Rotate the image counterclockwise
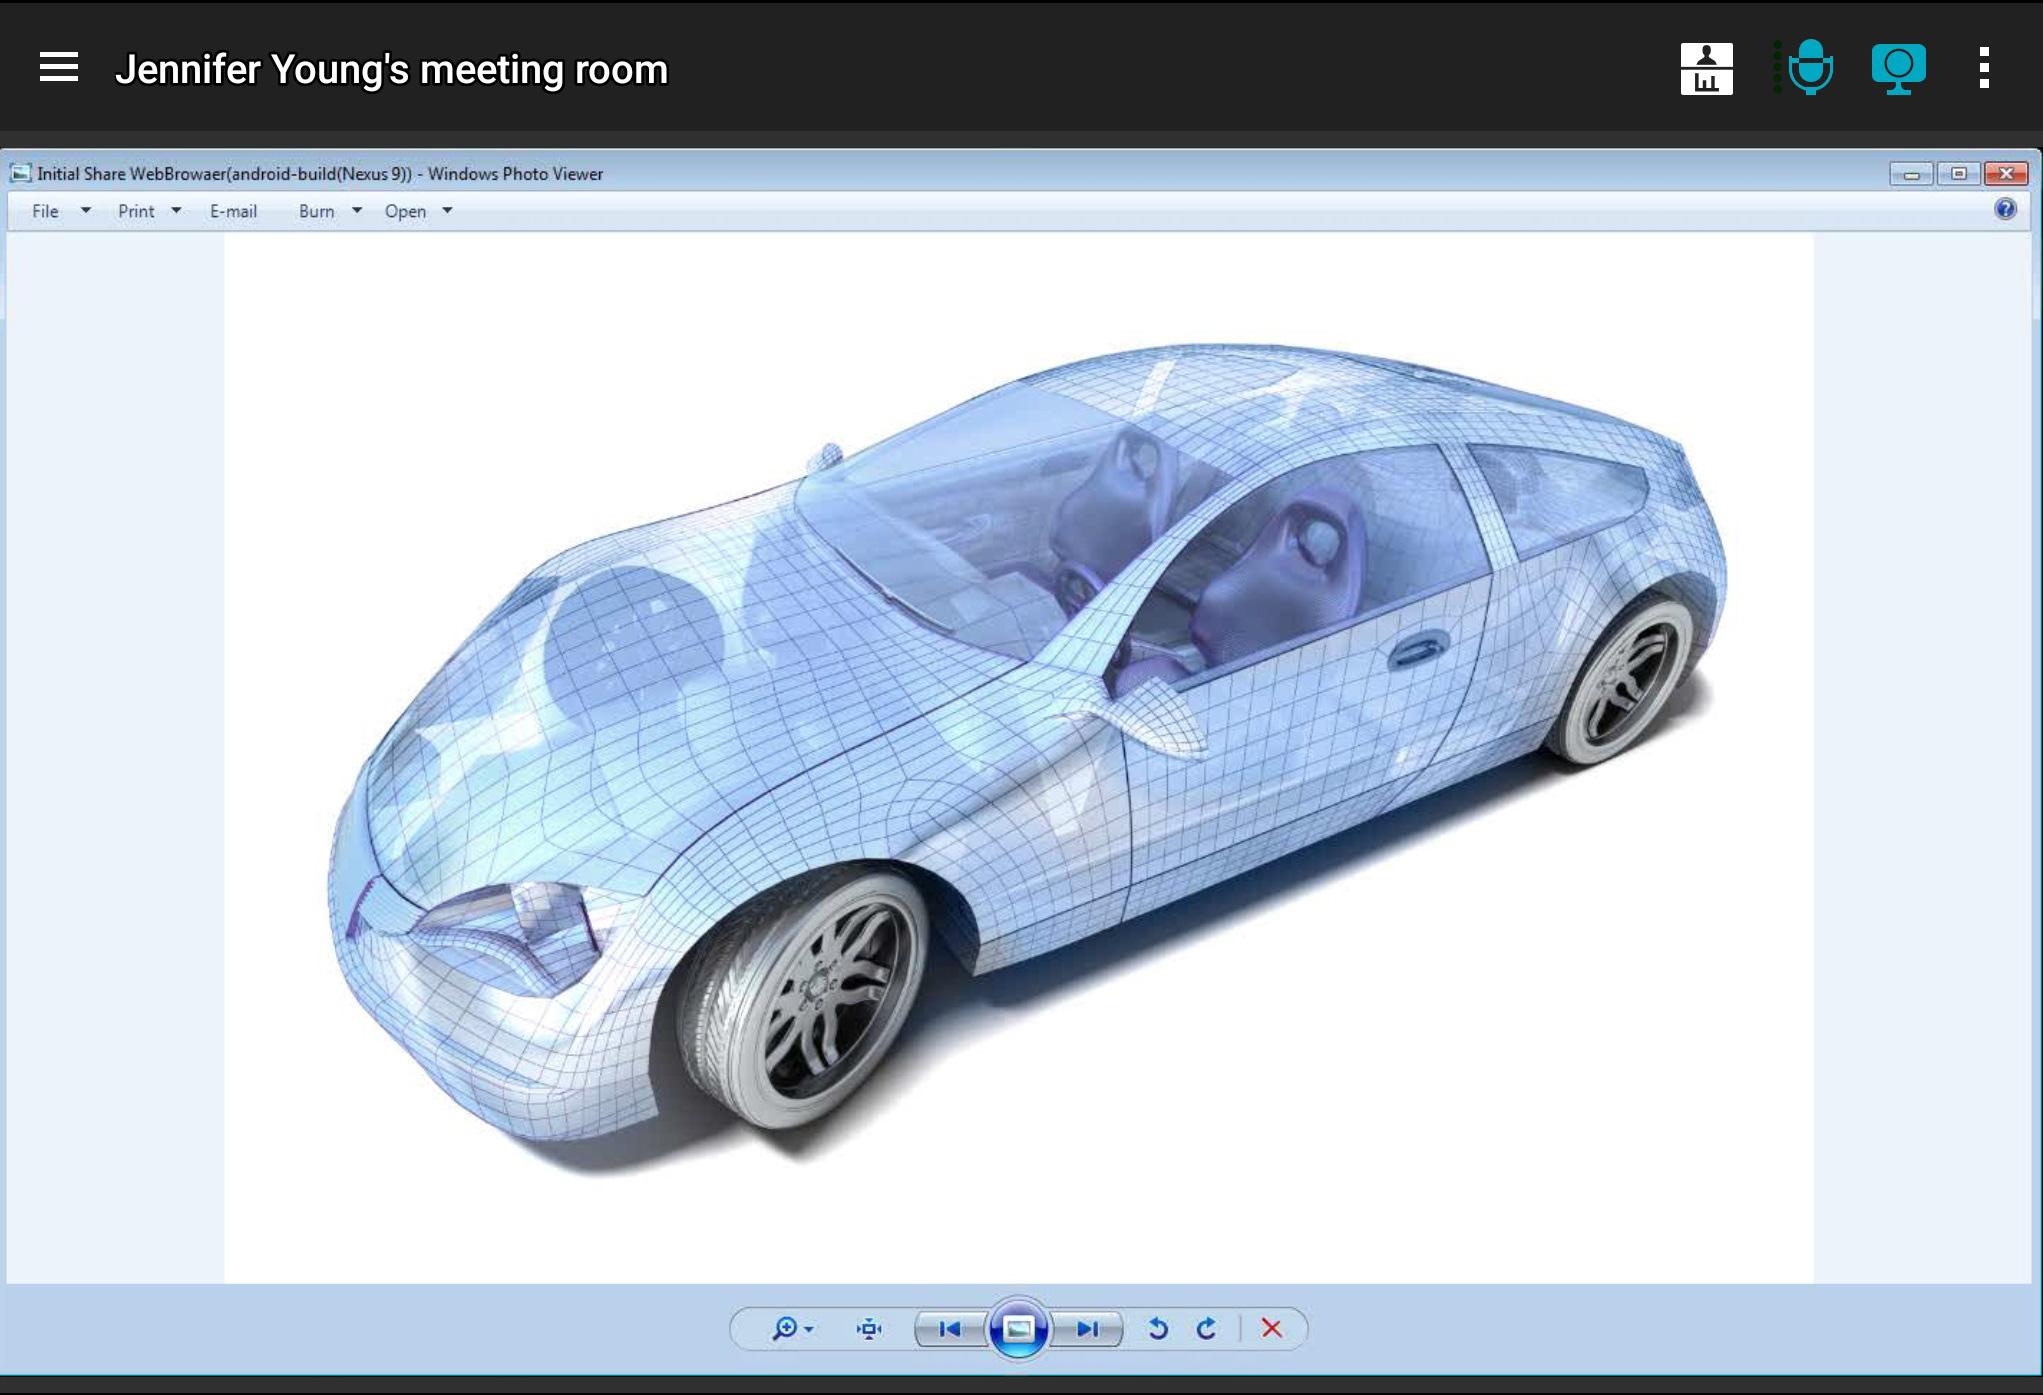This screenshot has height=1395, width=2043. 1158,1328
